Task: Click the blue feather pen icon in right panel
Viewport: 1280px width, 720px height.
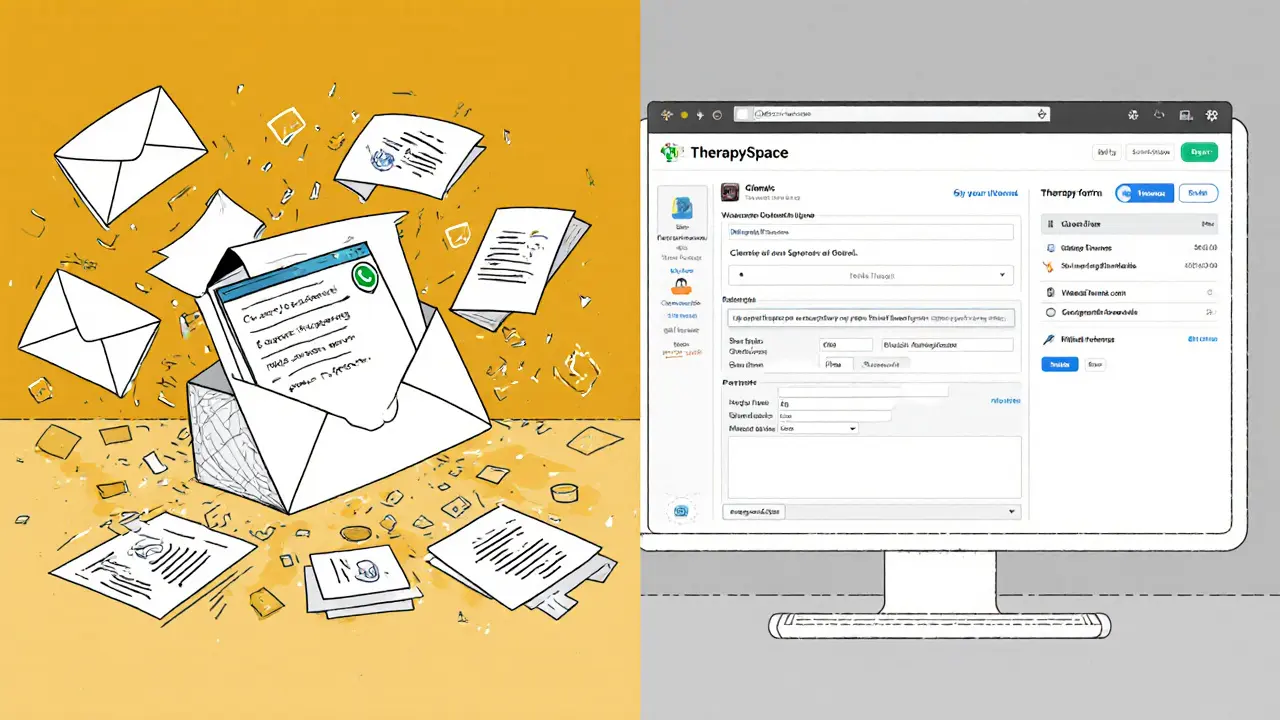Action: pos(1049,340)
